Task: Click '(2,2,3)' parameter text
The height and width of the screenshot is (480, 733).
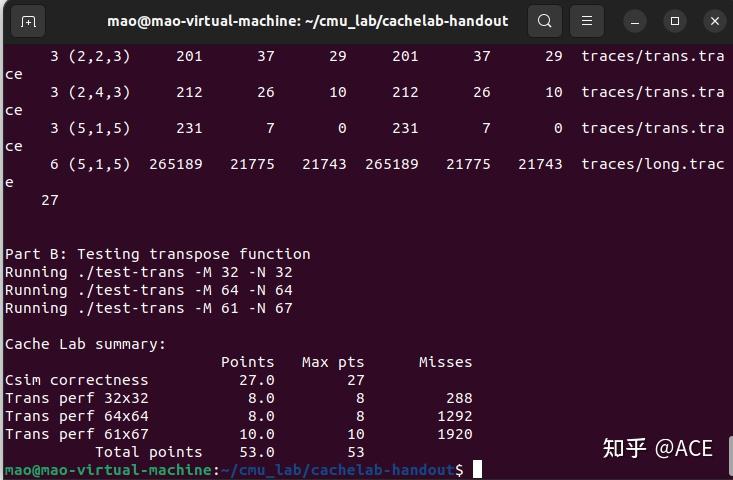Action: (99, 57)
